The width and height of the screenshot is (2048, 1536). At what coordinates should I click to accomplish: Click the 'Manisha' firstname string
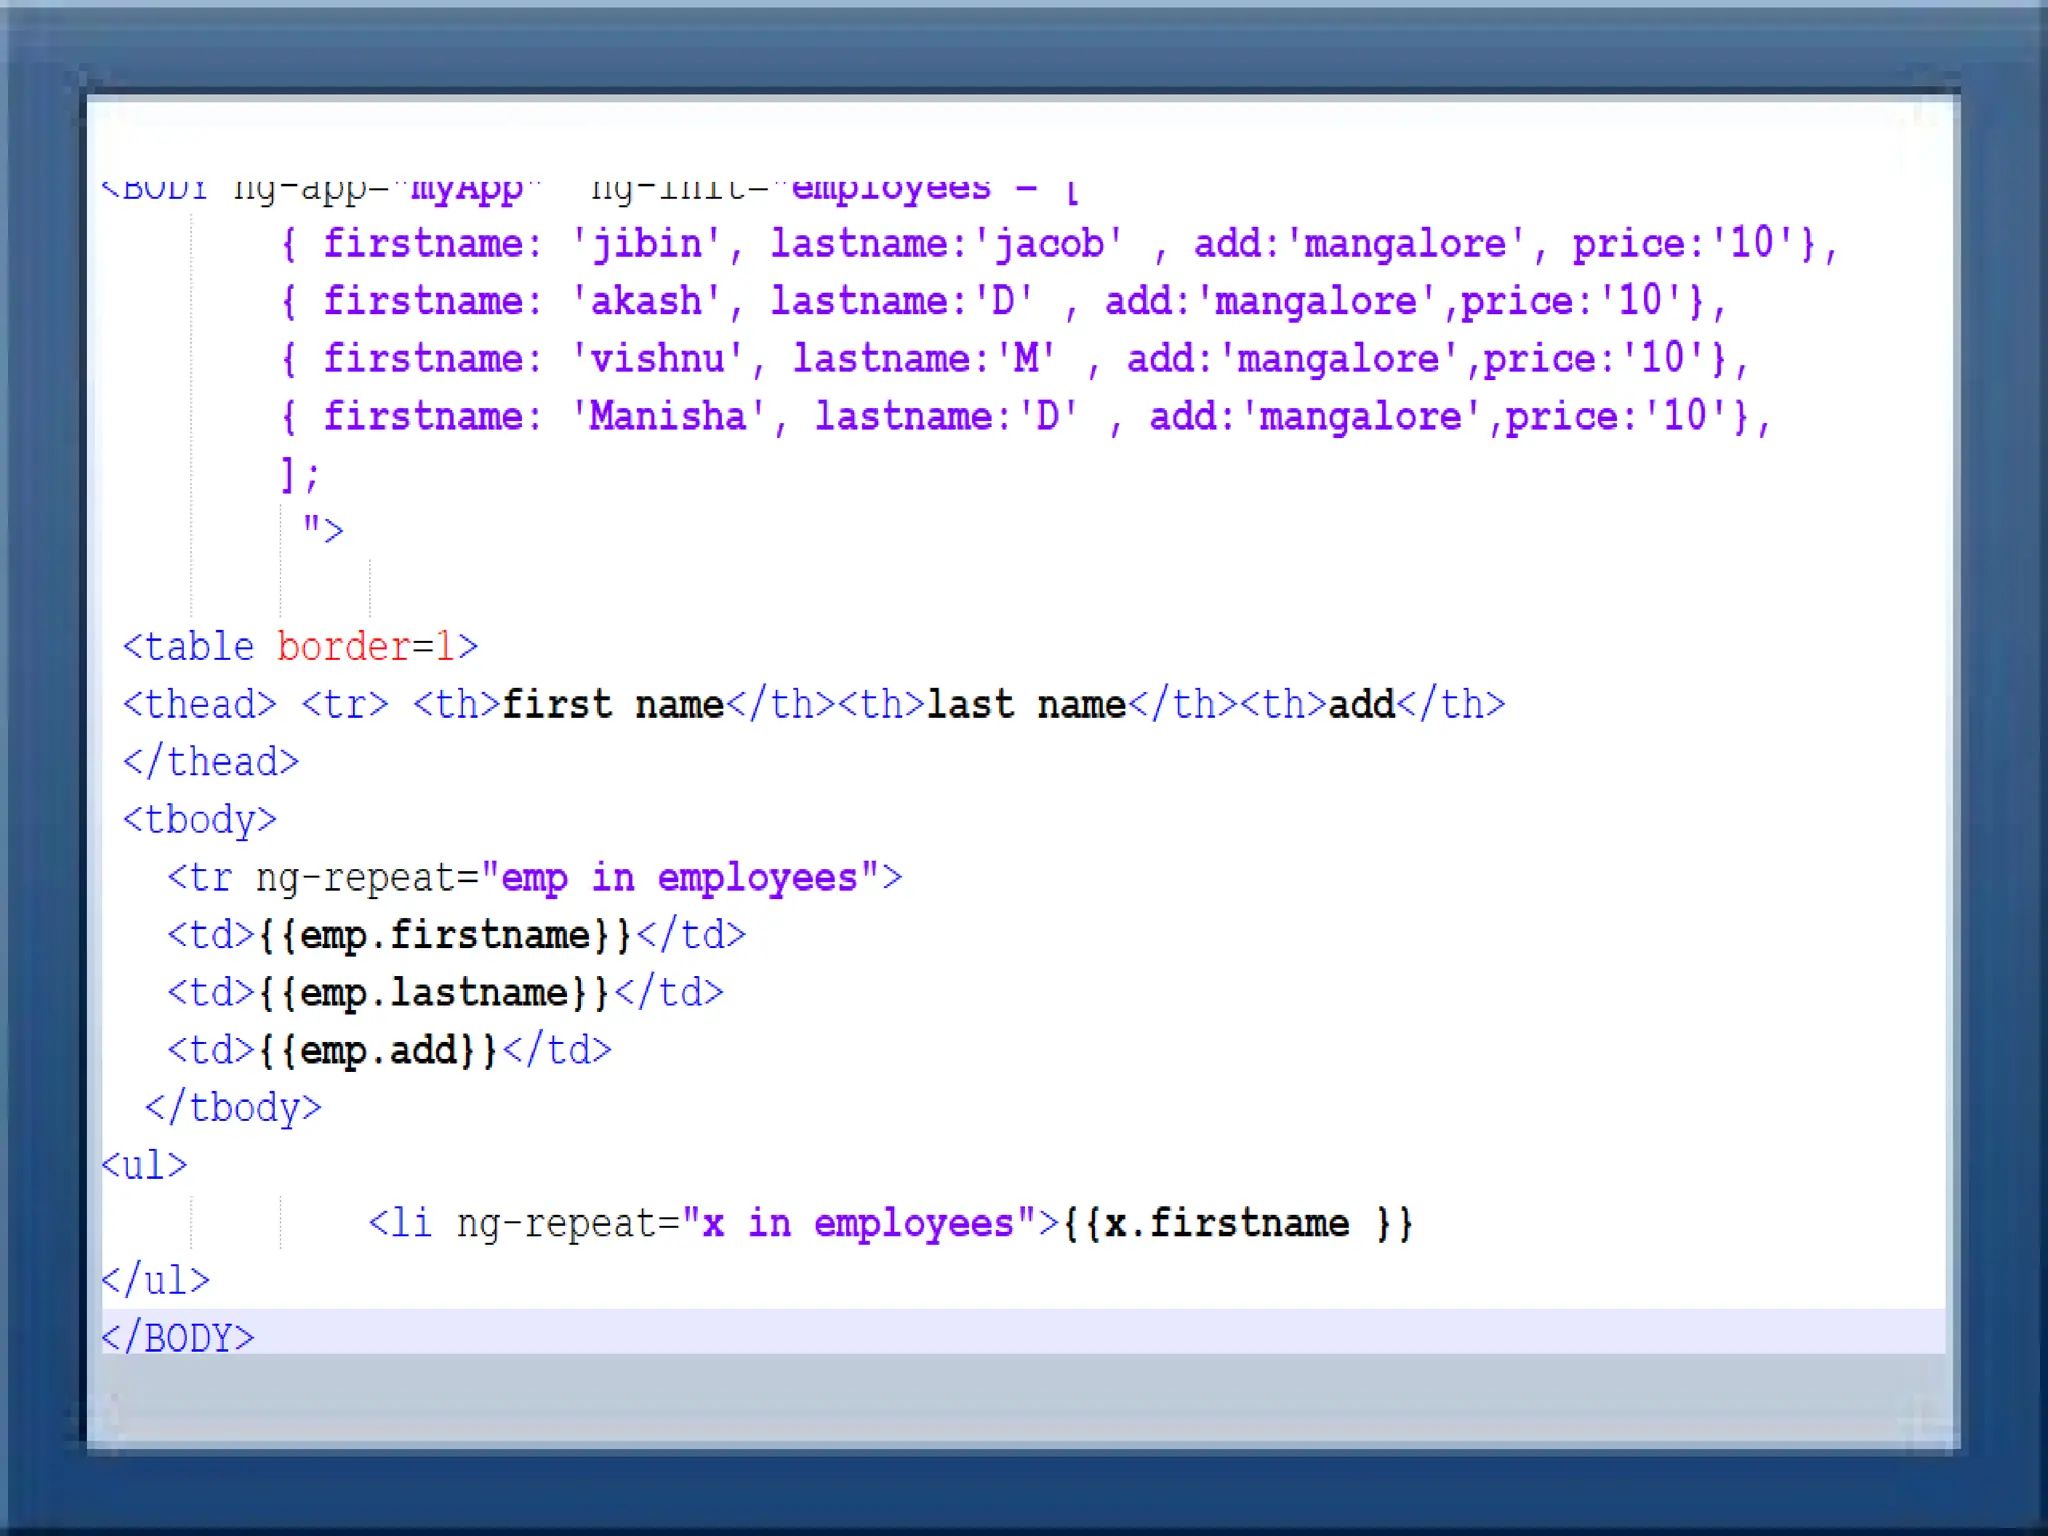click(x=668, y=416)
